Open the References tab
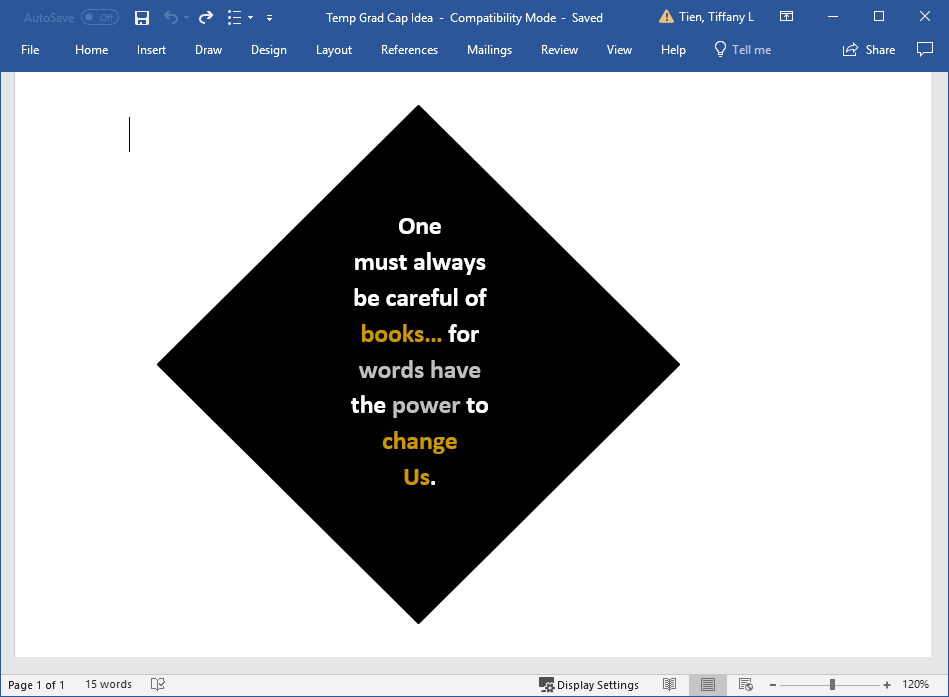The width and height of the screenshot is (949, 697). tap(409, 50)
